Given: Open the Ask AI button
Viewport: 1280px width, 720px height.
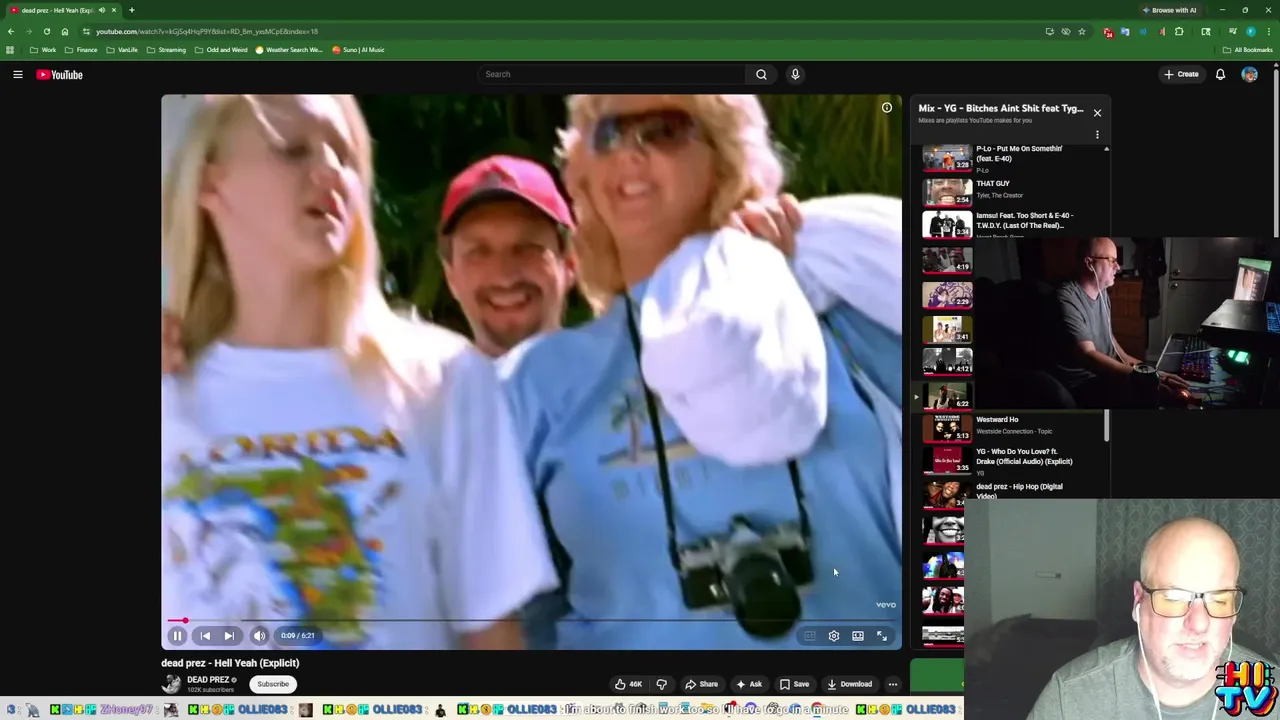Looking at the screenshot, I should pos(749,684).
